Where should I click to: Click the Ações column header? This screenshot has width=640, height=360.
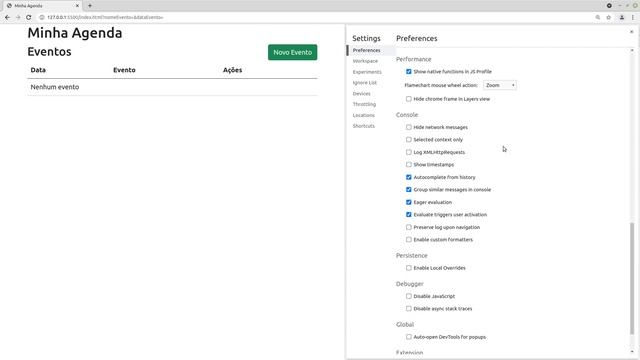pos(232,70)
